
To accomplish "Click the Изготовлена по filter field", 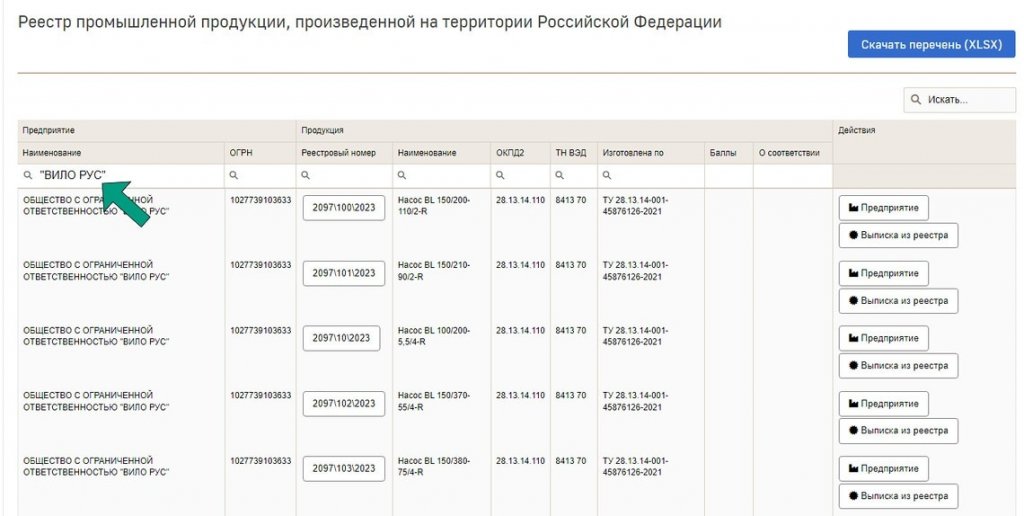I will [x=651, y=176].
